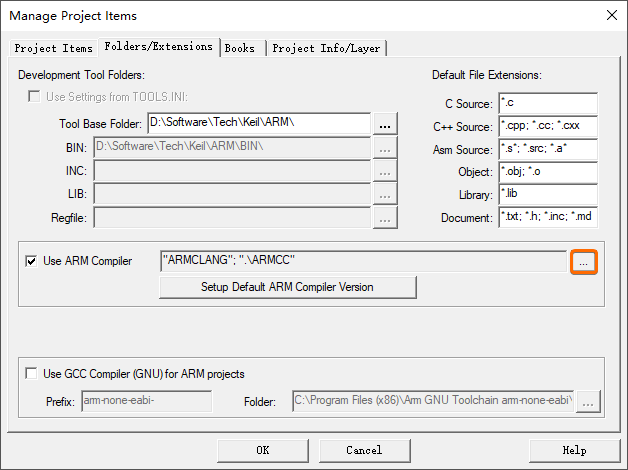Browse ARM Compiler folders with ellipsis button
628x470 pixels.
click(x=584, y=262)
